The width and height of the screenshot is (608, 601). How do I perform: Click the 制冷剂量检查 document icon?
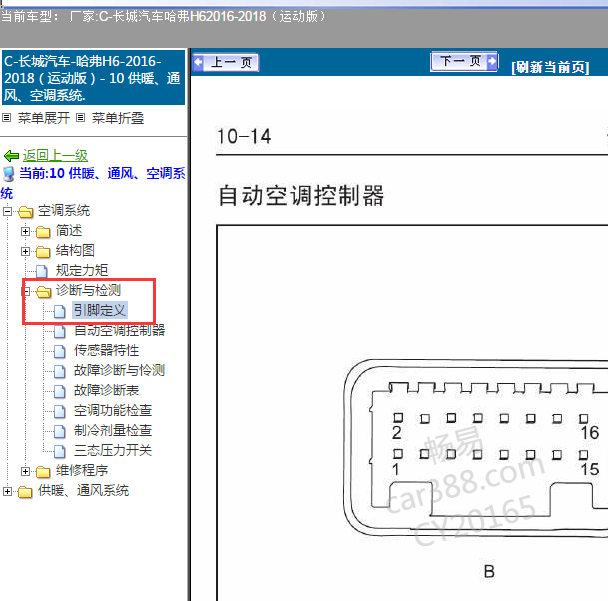click(59, 432)
